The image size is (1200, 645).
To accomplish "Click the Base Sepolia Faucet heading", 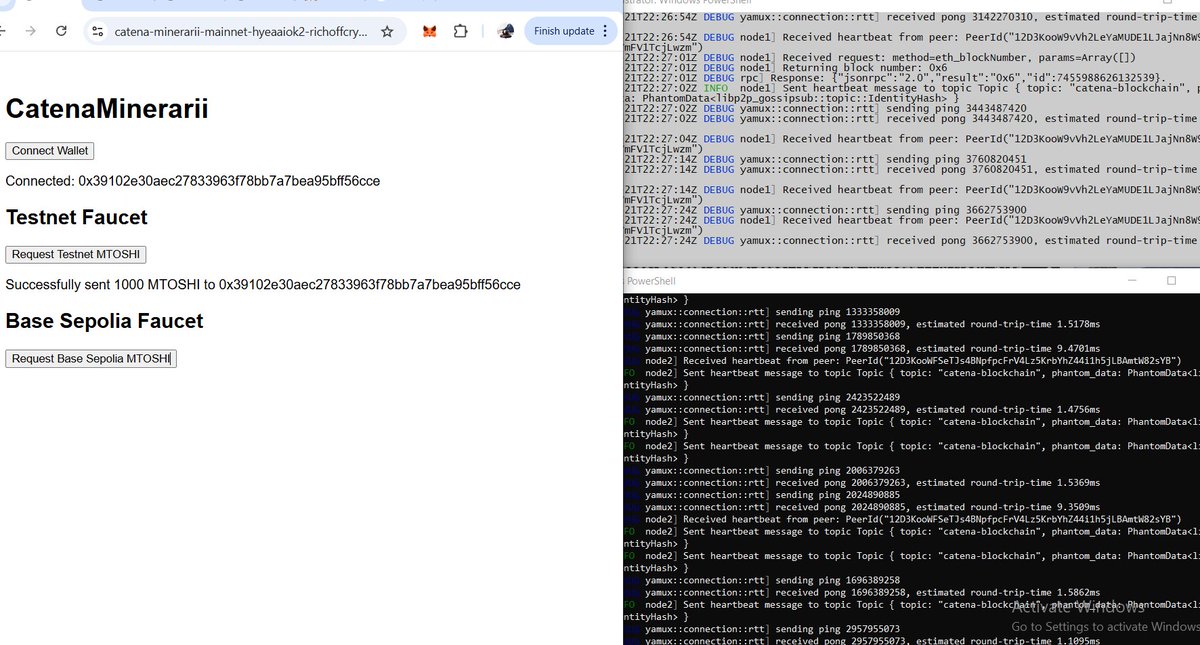I will [104, 321].
